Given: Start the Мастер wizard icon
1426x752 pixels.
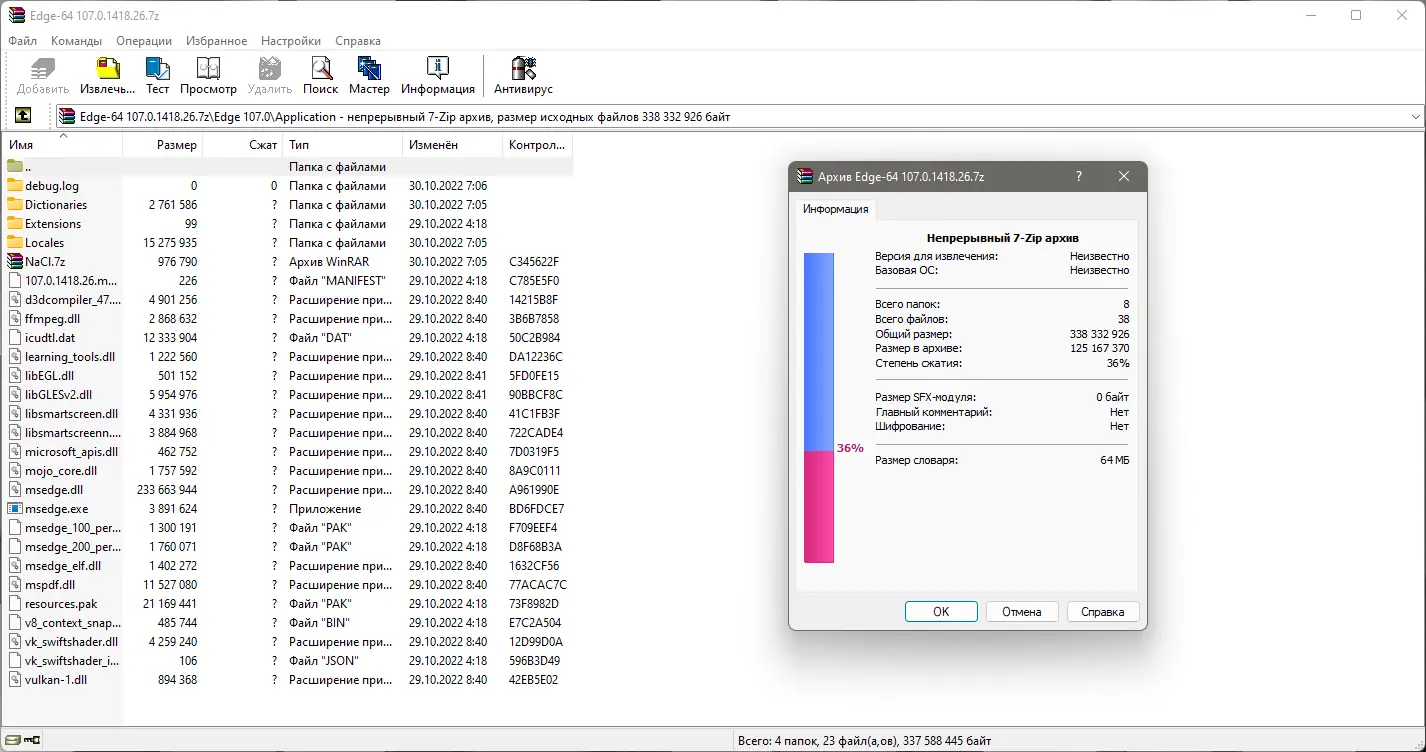Looking at the screenshot, I should pyautogui.click(x=369, y=70).
